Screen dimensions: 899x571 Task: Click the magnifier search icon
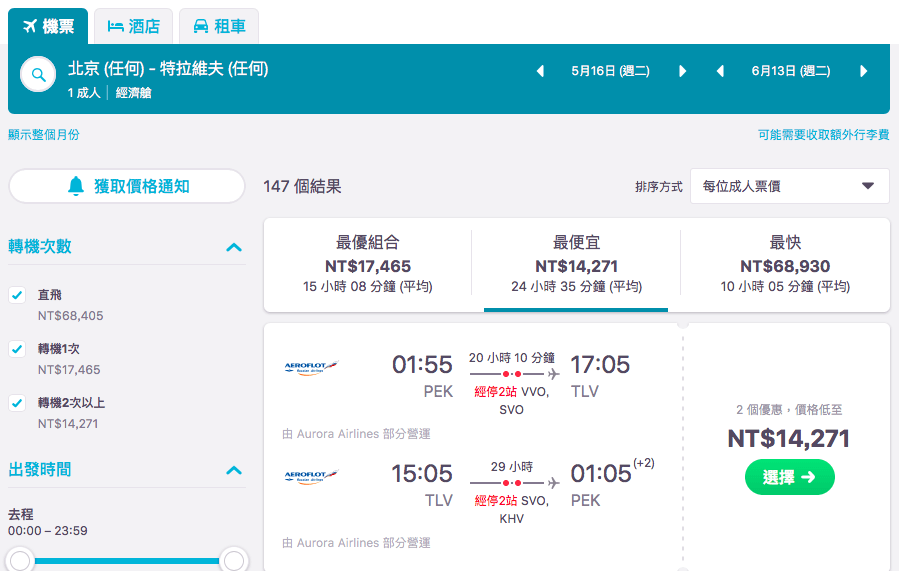(x=38, y=75)
